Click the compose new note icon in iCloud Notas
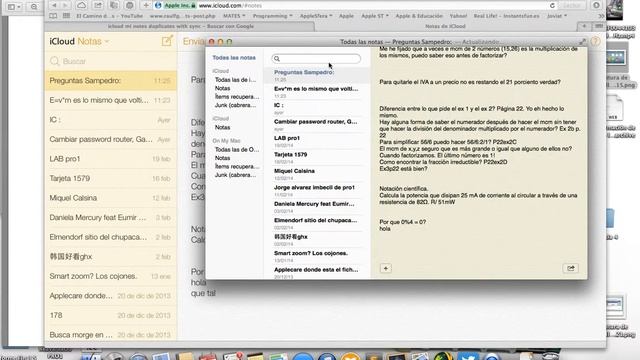Image resolution: width=640 pixels, height=360 pixels. point(167,41)
